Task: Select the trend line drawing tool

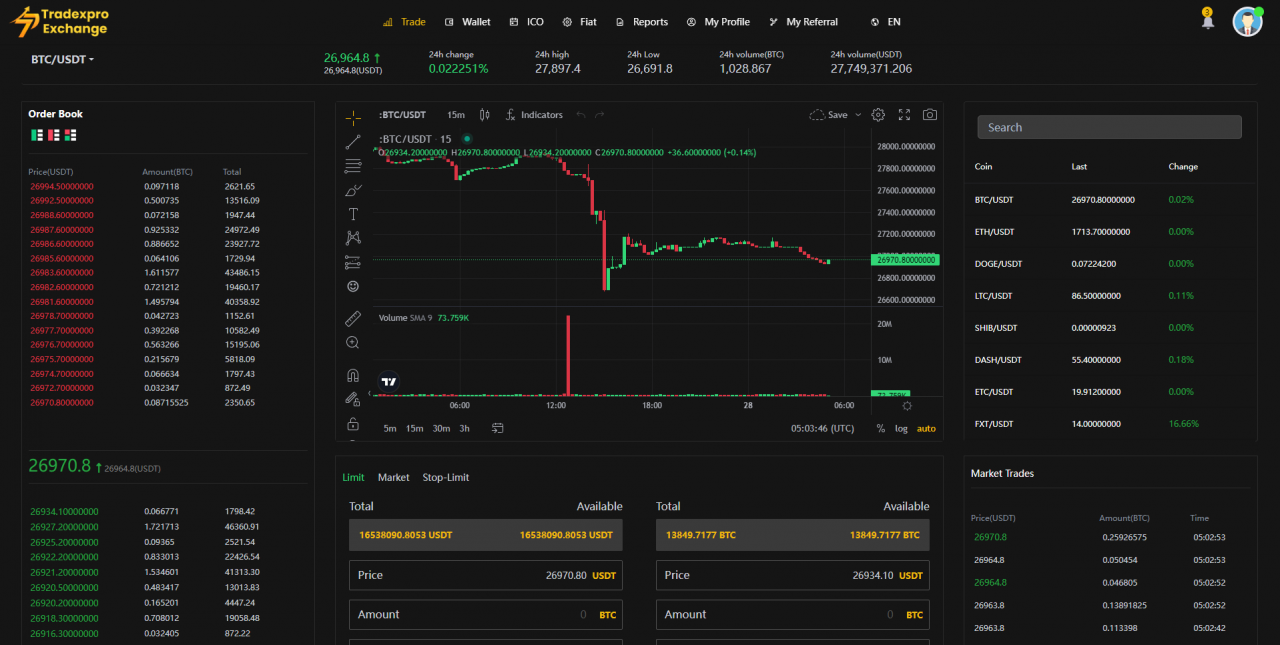Action: tap(353, 142)
